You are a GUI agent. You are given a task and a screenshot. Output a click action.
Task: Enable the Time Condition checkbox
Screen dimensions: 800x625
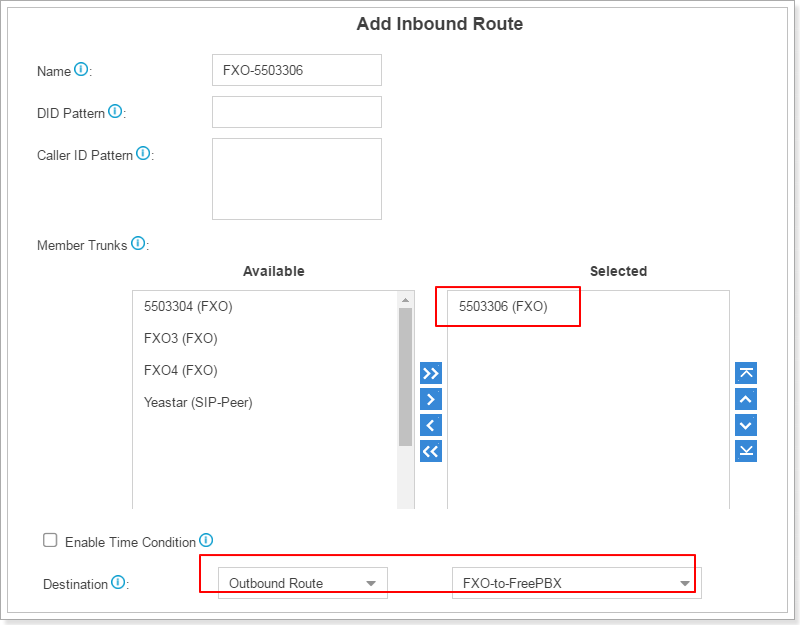click(x=50, y=540)
